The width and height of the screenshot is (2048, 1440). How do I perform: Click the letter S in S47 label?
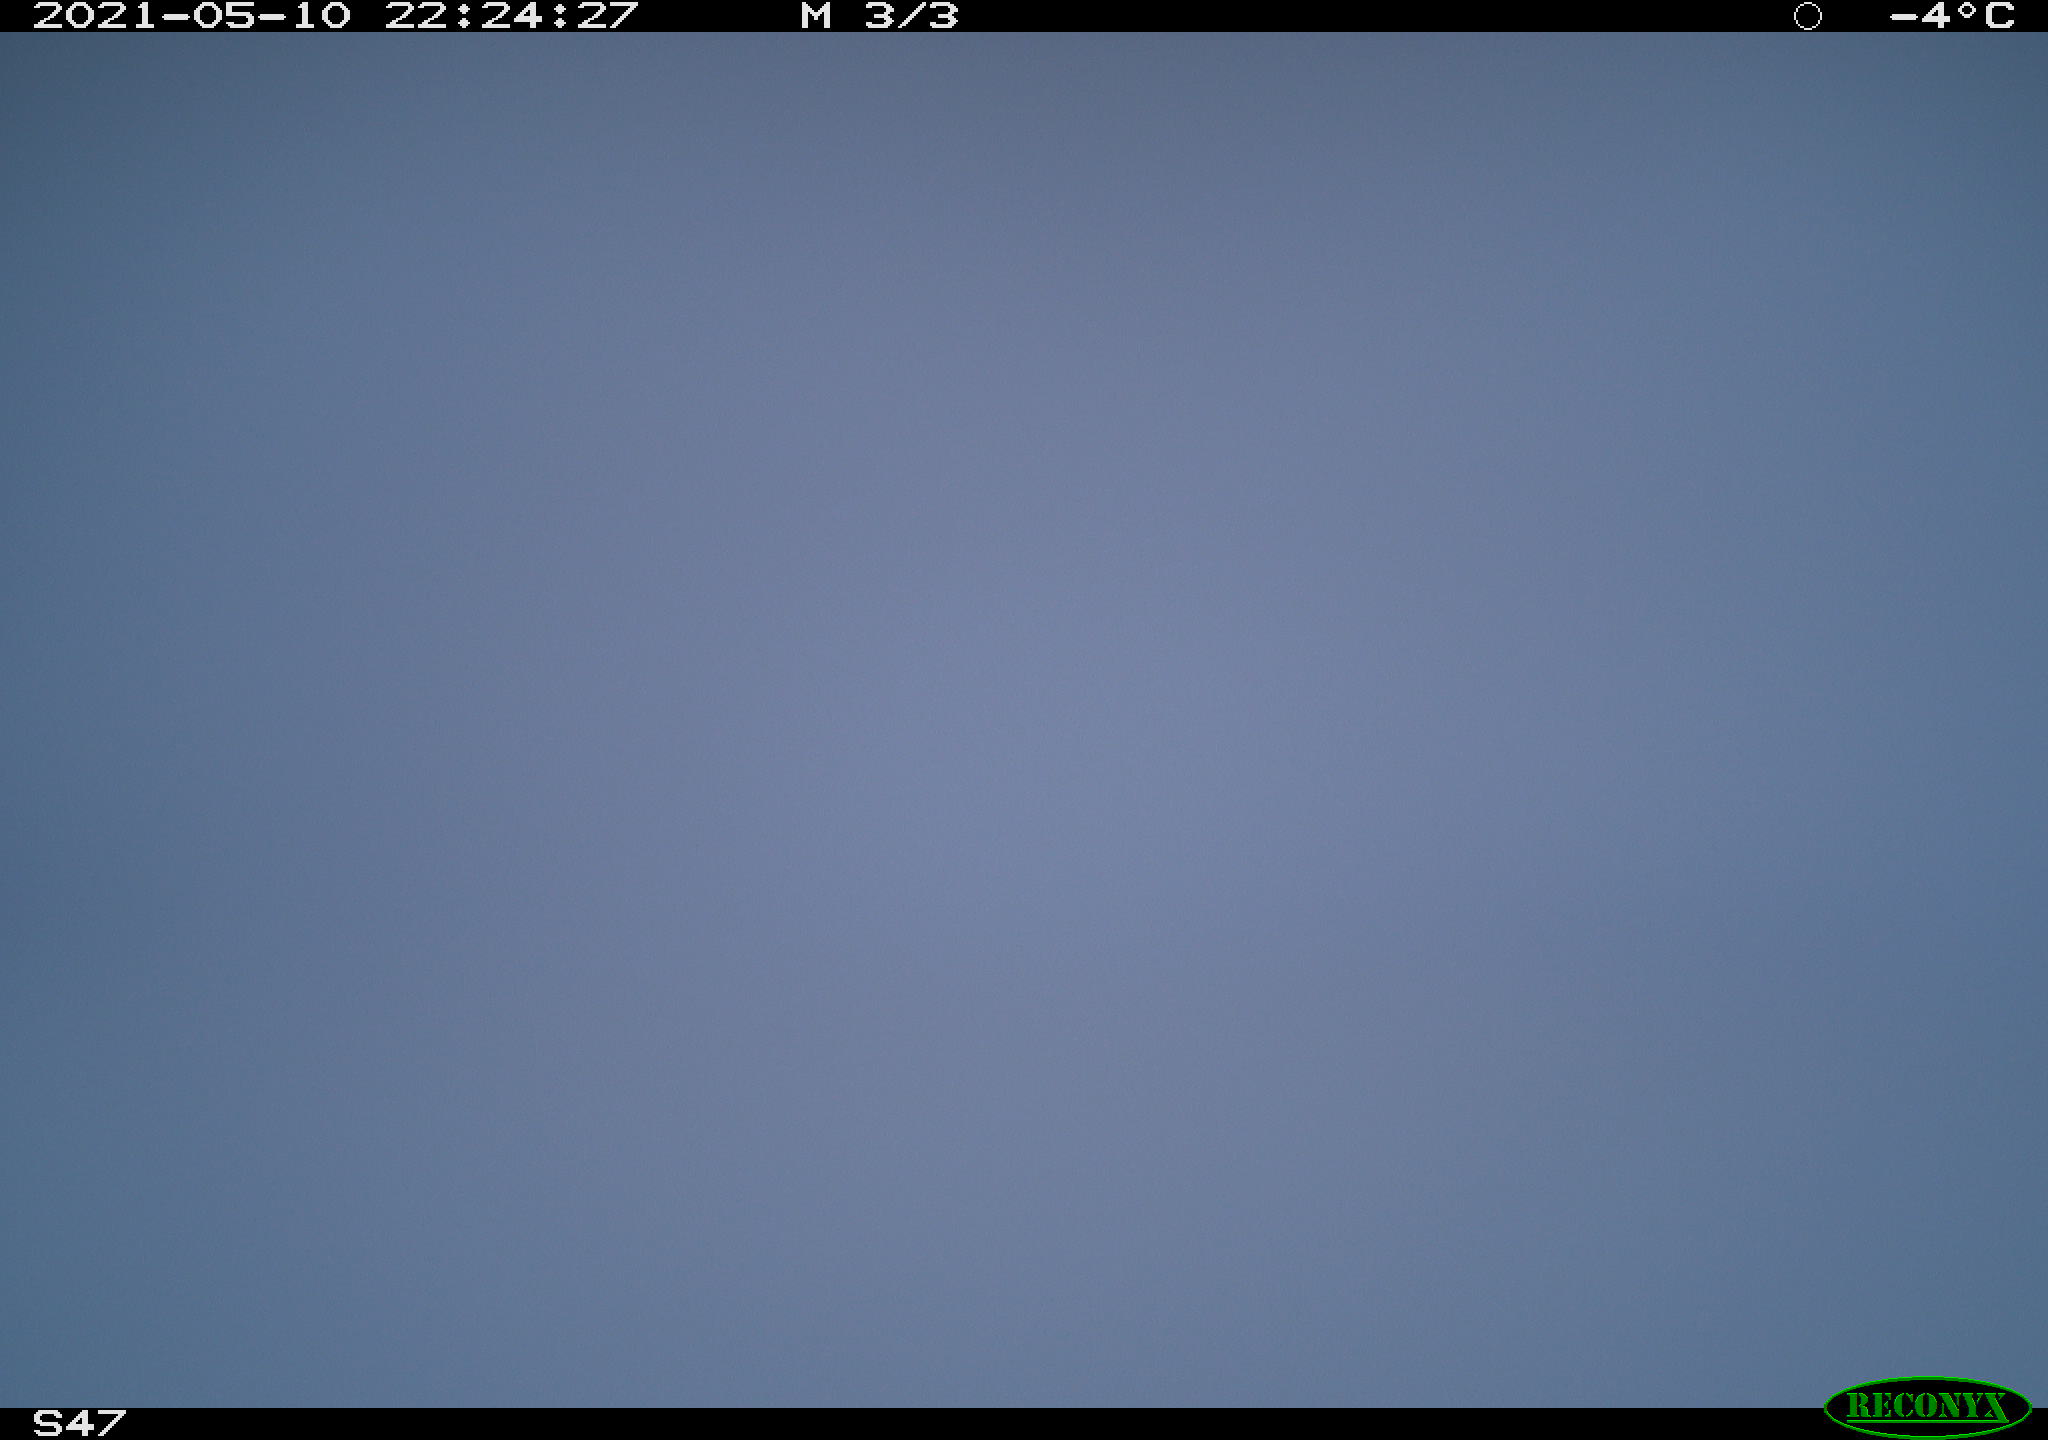pos(47,1423)
